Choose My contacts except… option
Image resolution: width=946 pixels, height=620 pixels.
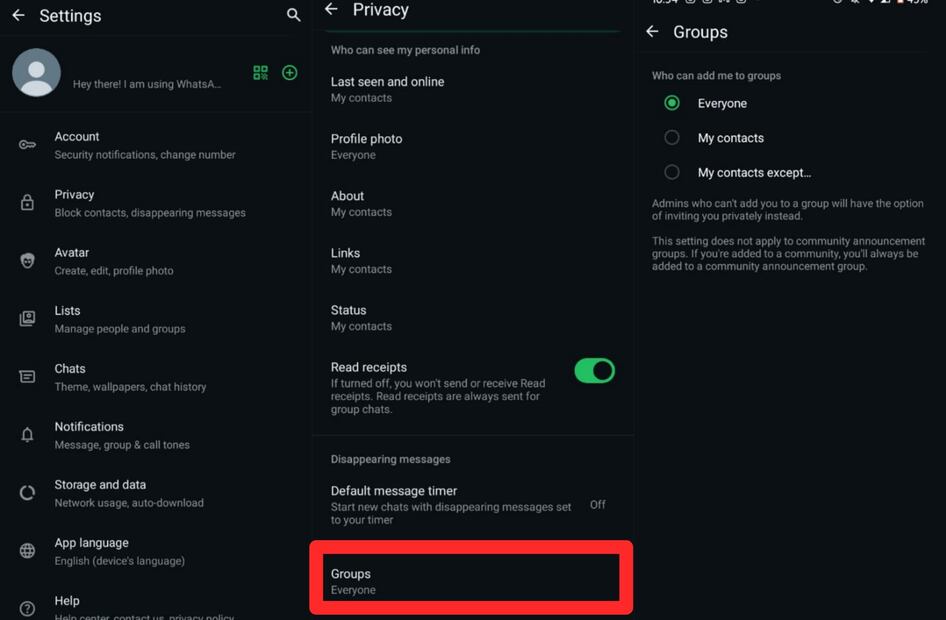pos(672,172)
